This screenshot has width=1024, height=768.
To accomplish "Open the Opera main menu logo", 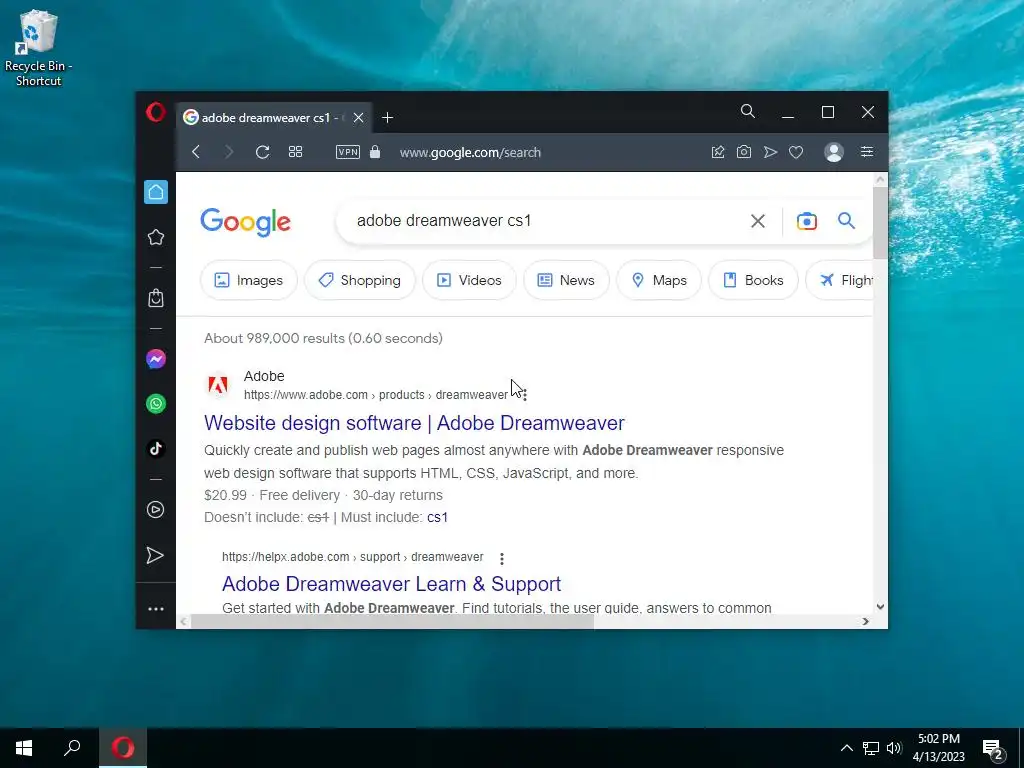I will click(155, 112).
